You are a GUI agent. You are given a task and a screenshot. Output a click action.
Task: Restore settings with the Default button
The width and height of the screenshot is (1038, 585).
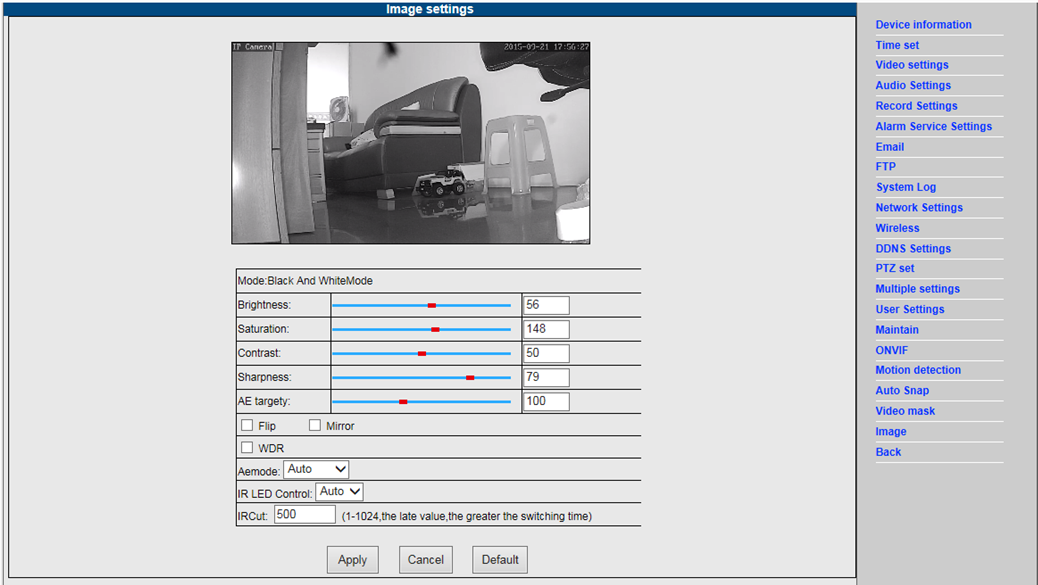[500, 560]
